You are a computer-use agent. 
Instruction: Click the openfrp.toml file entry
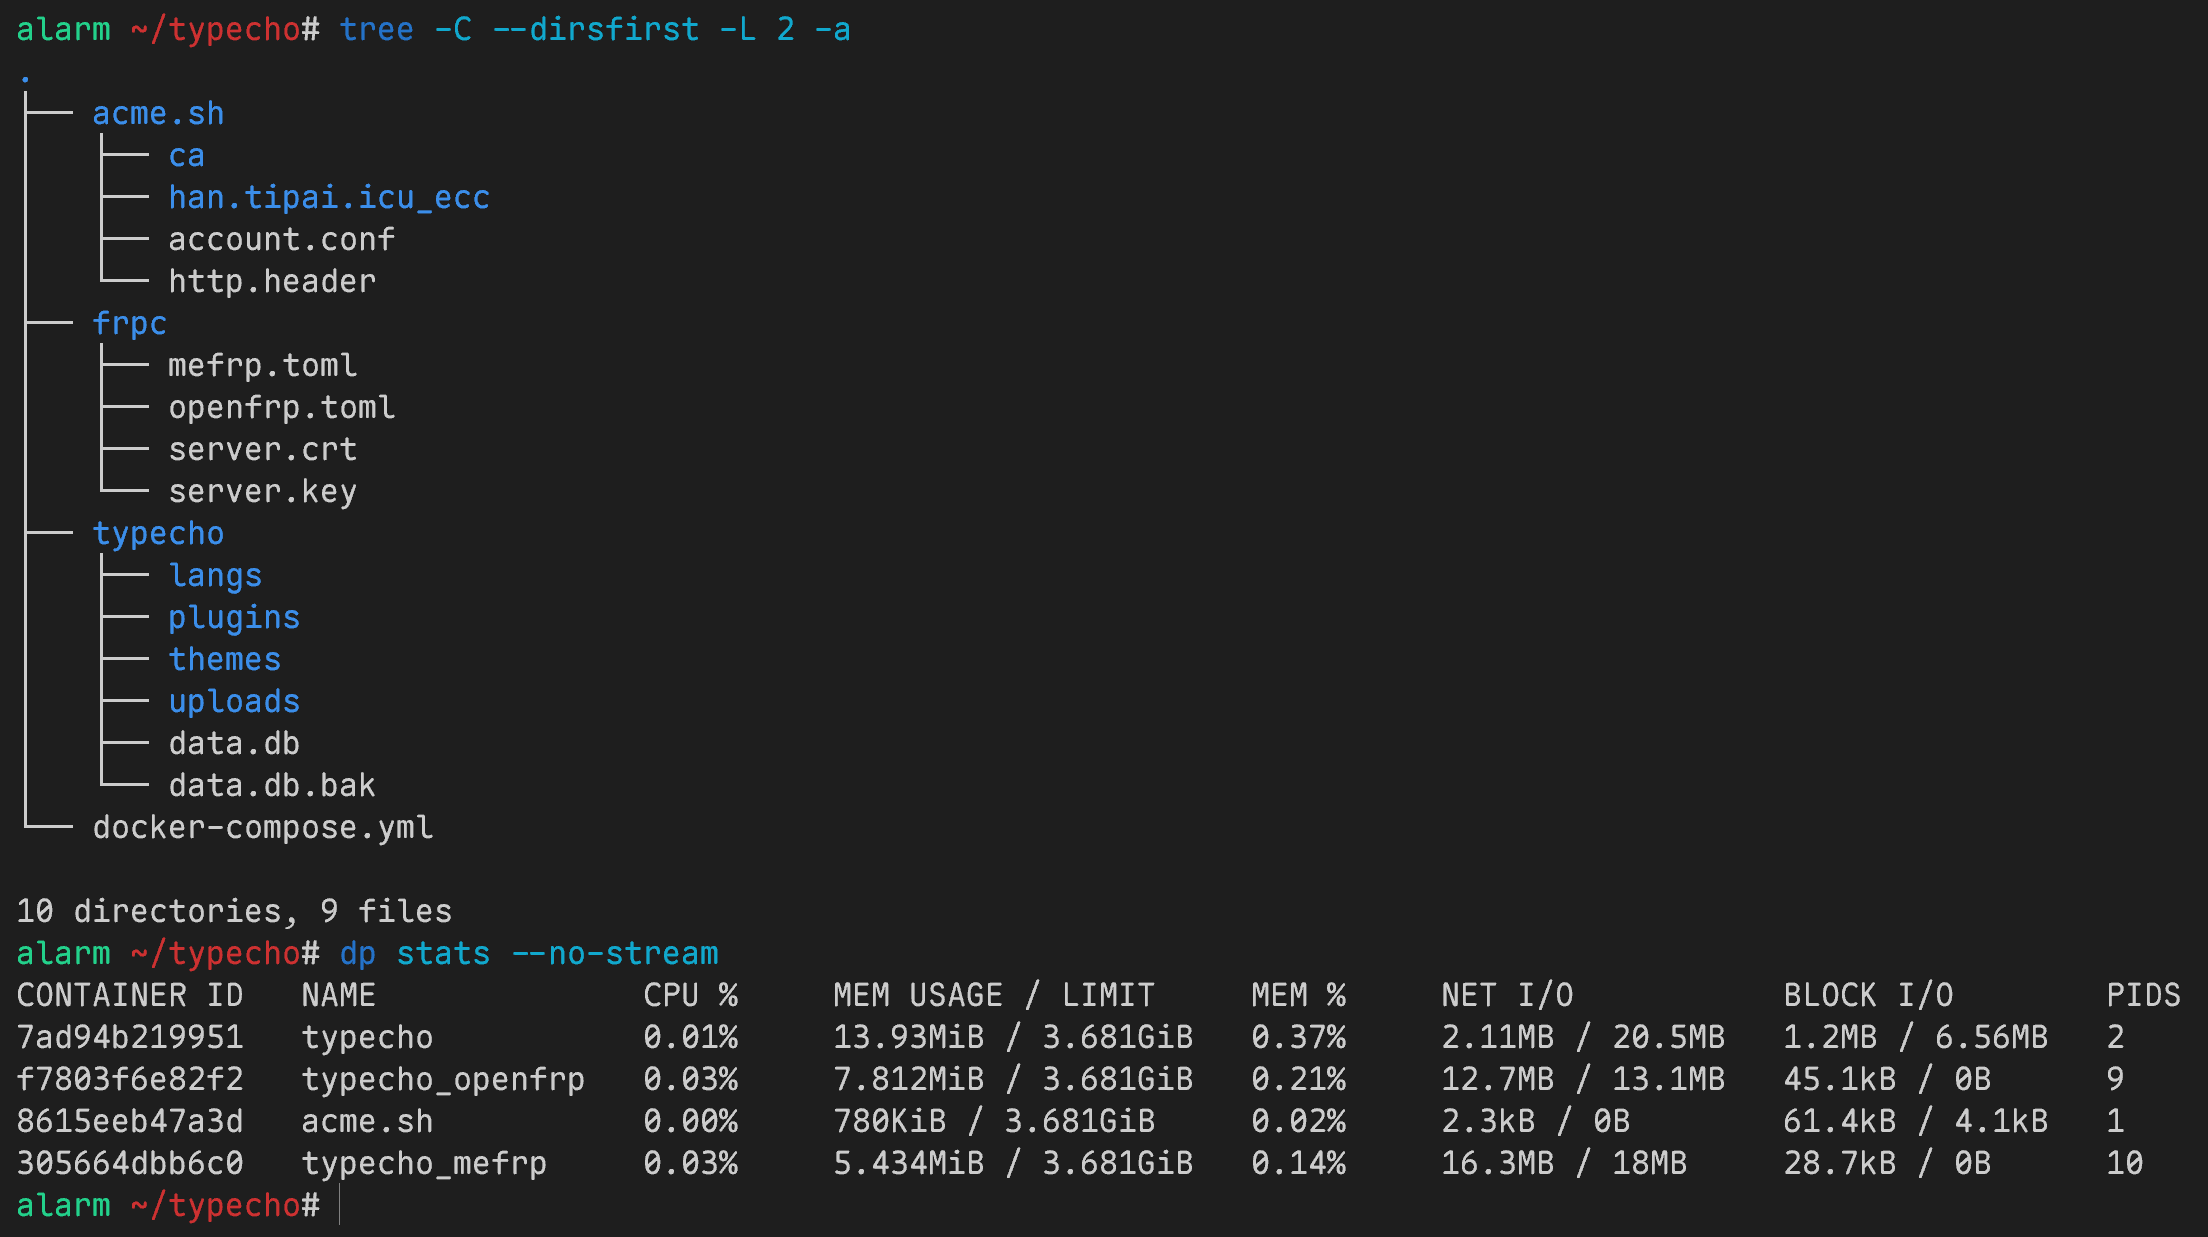click(x=281, y=408)
